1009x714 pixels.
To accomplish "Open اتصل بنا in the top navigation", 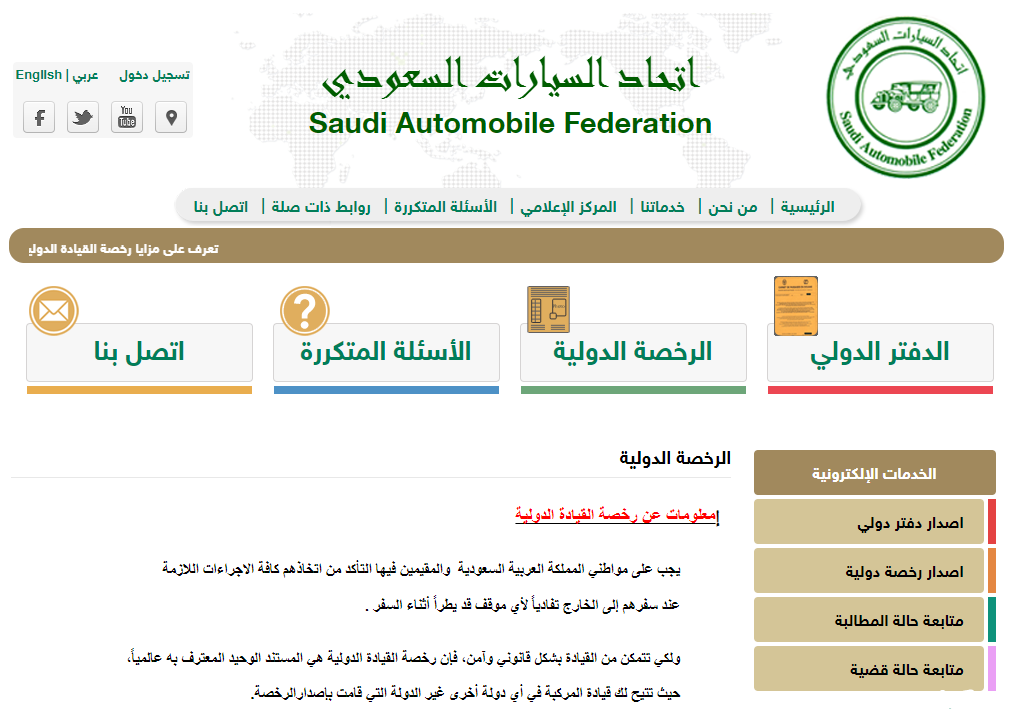I will tap(221, 206).
